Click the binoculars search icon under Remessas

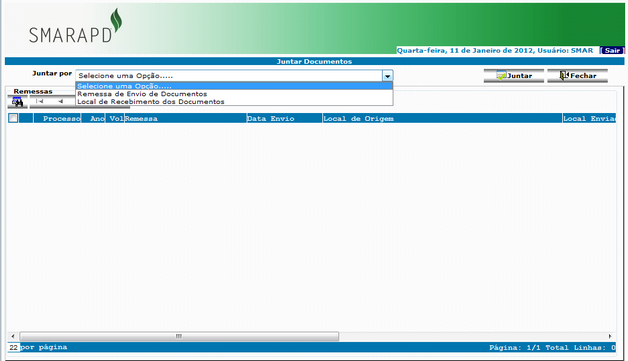coord(17,102)
